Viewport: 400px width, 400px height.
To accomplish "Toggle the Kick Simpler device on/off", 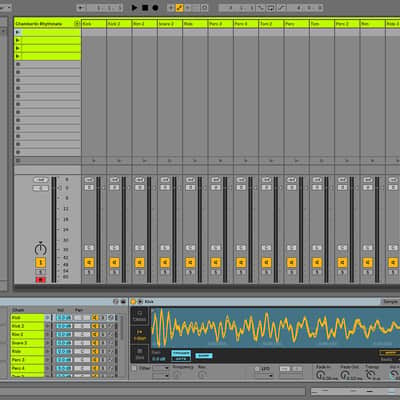I will click(133, 302).
